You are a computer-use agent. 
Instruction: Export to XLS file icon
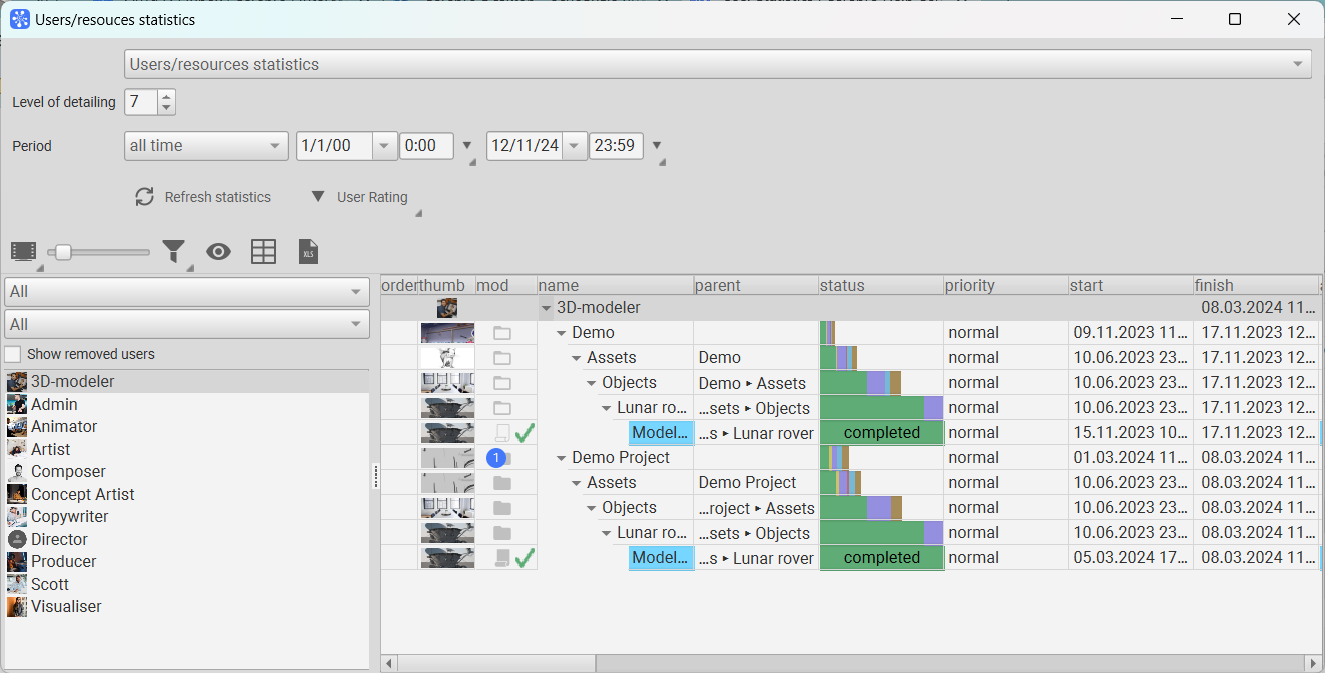click(x=309, y=252)
